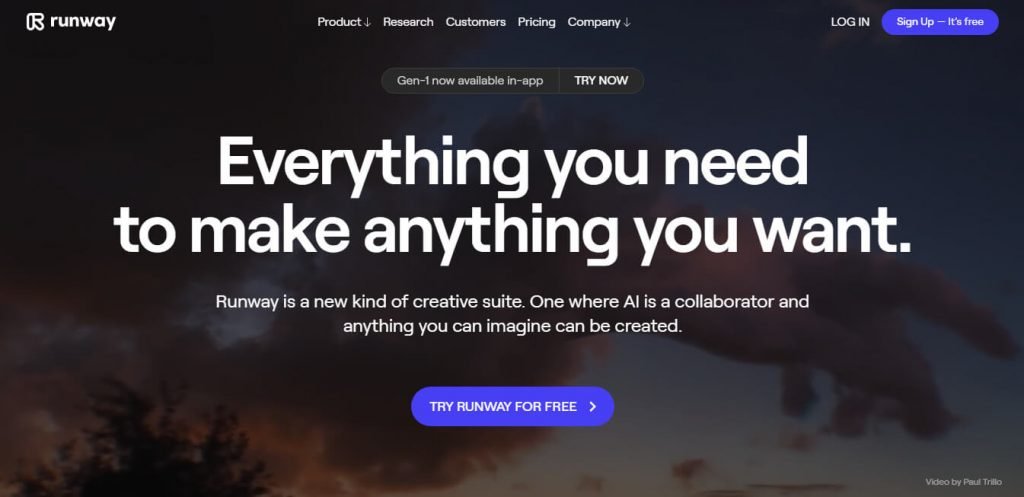Open the Product navigation menu
This screenshot has height=497, width=1024.
[x=344, y=22]
